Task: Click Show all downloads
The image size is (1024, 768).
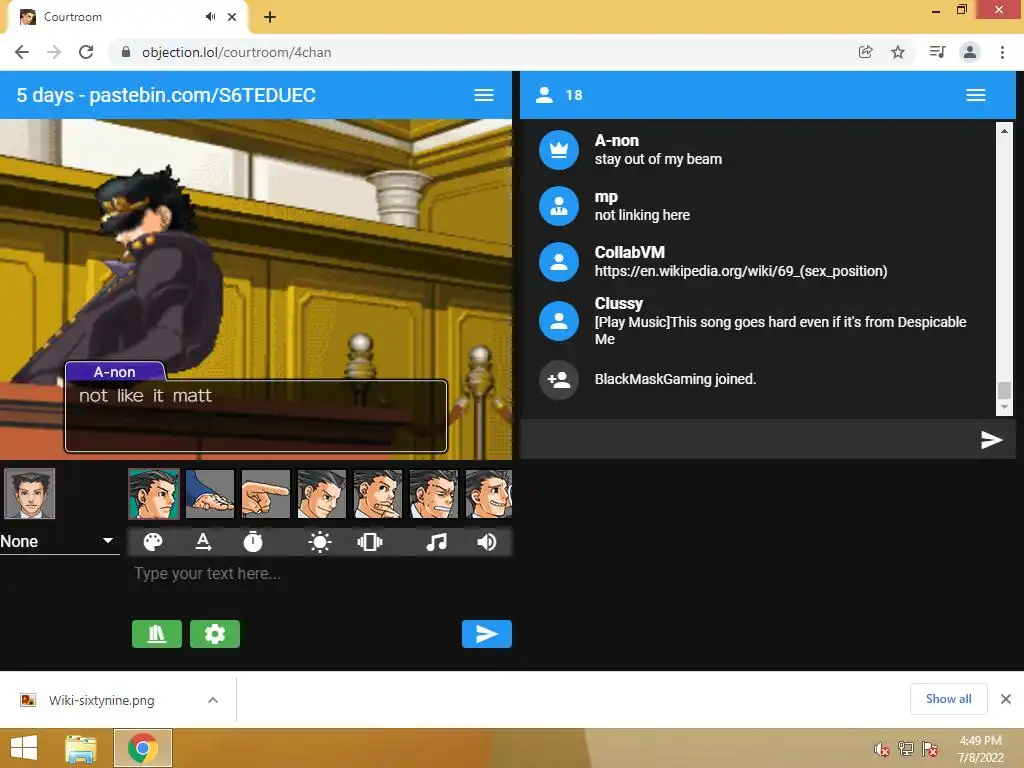Action: (x=948, y=699)
